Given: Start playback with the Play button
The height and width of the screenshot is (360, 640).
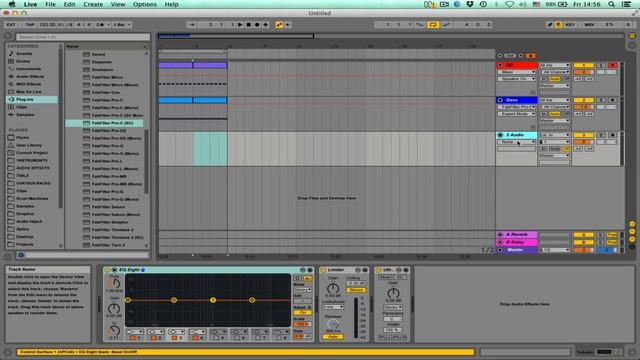Looking at the screenshot, I should tap(240, 24).
